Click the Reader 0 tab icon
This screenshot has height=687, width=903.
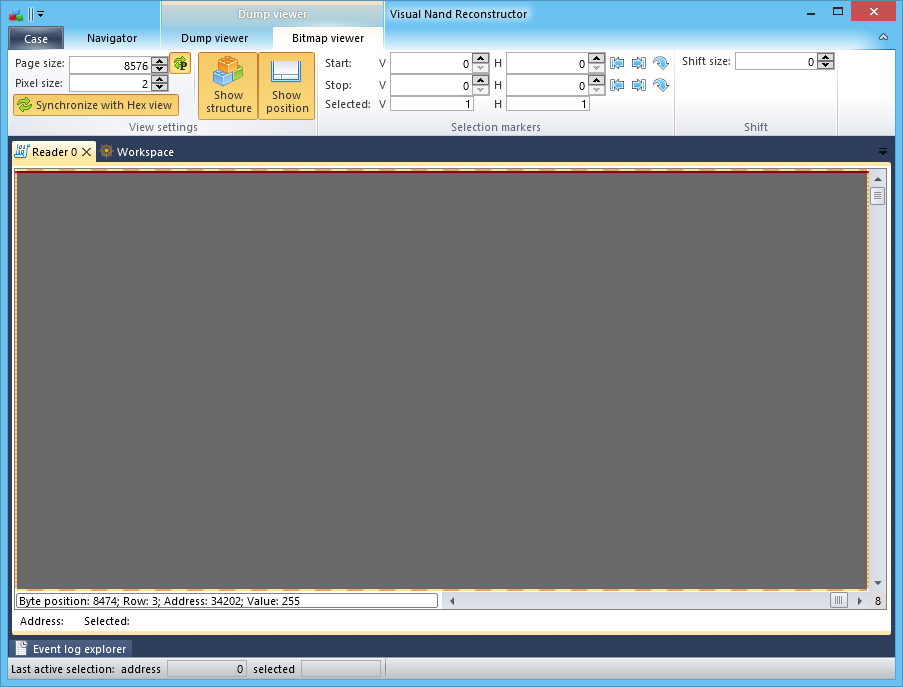[x=21, y=151]
